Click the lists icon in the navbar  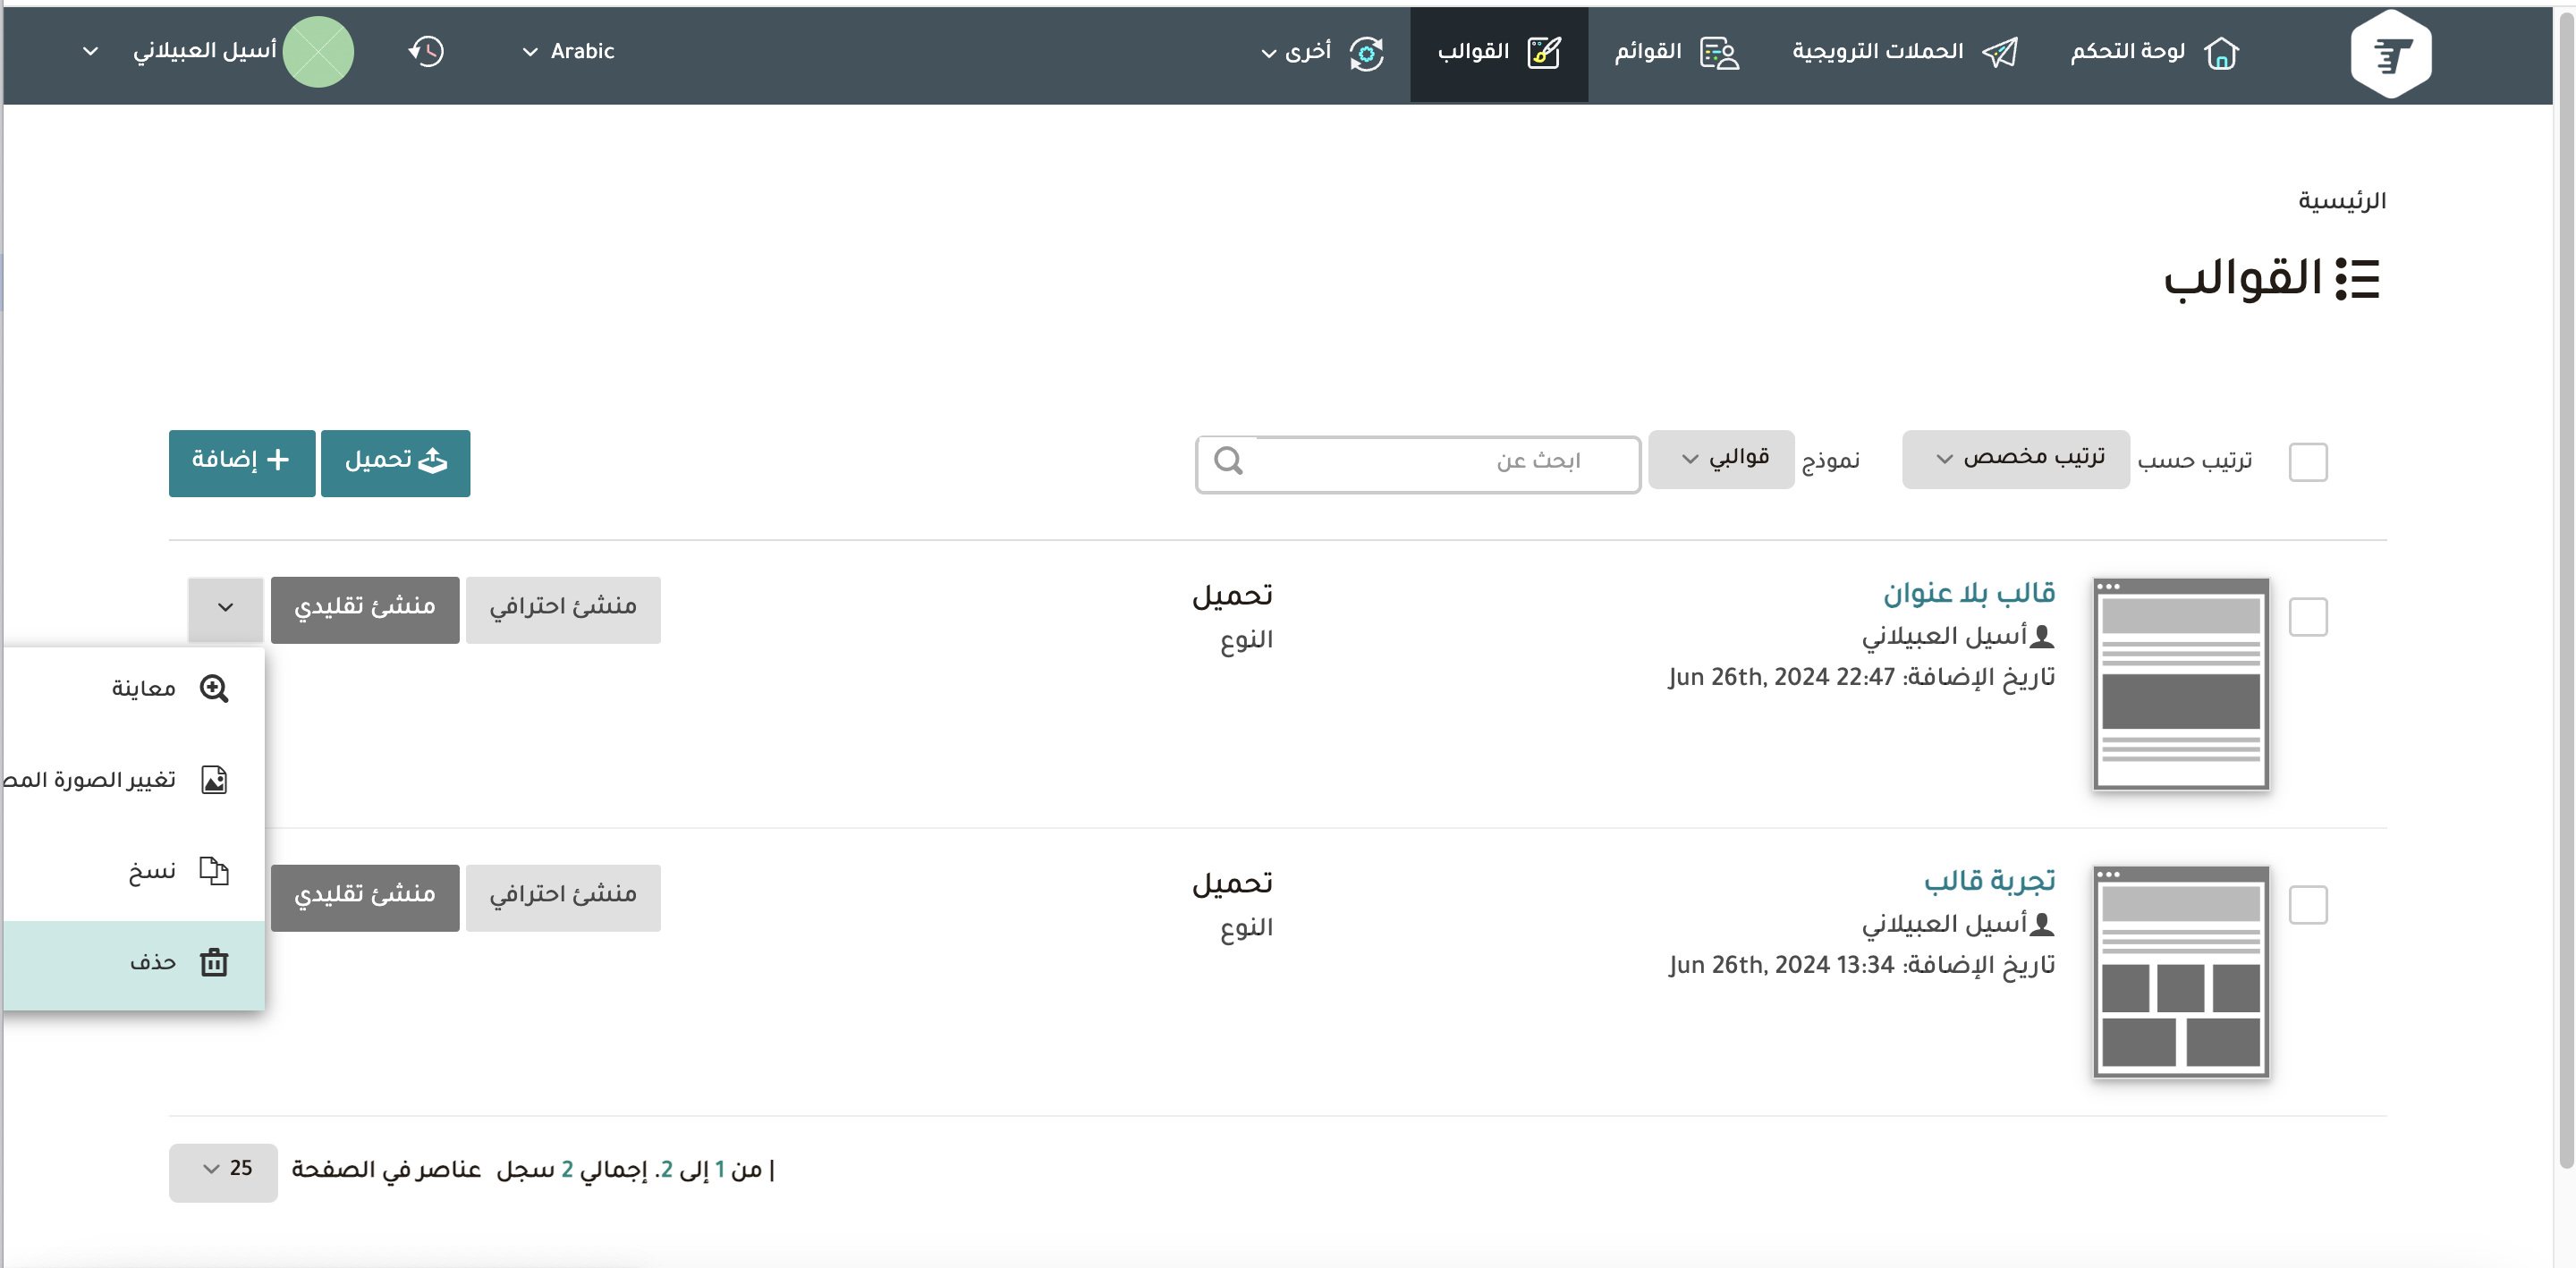(1719, 53)
